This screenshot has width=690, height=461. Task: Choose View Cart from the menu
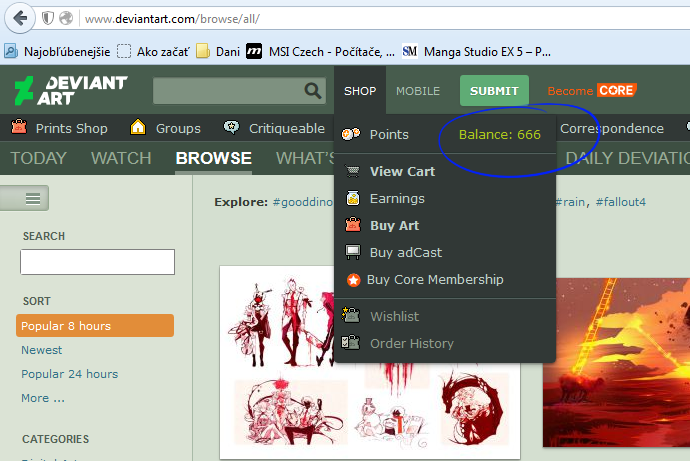[402, 171]
